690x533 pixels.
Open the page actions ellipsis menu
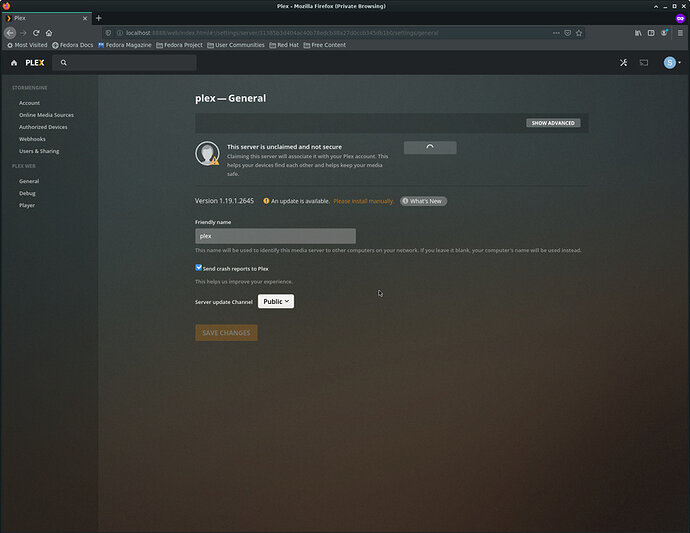tap(556, 33)
